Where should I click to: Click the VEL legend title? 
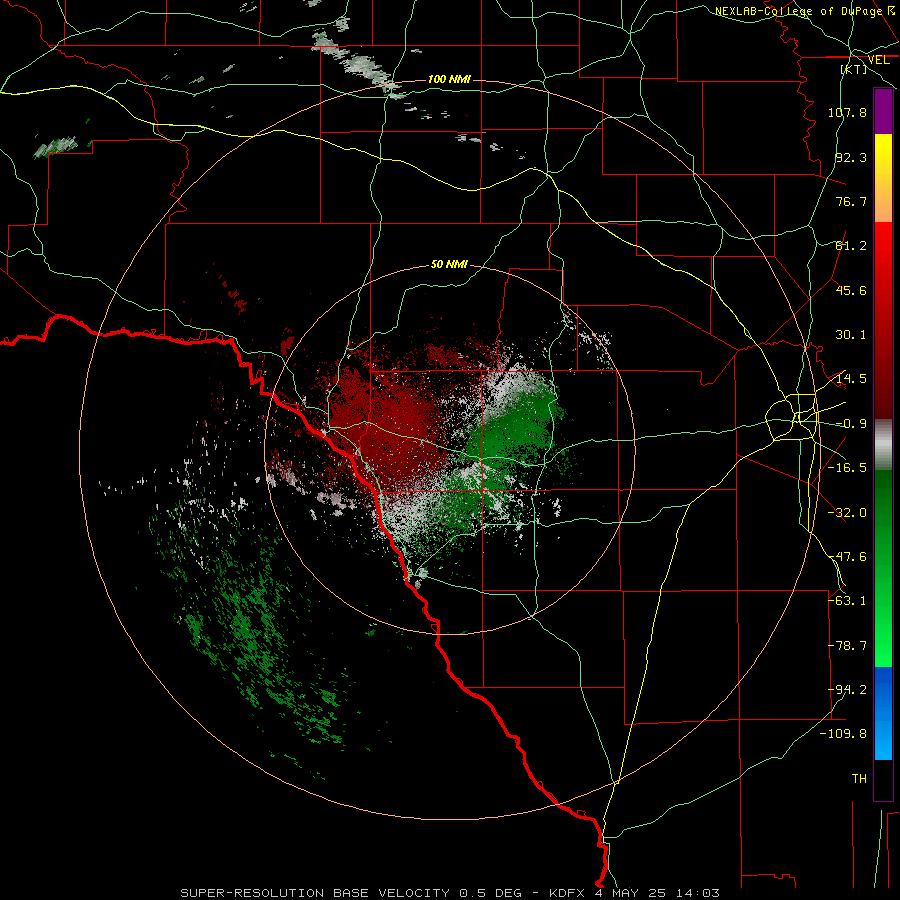[878, 60]
